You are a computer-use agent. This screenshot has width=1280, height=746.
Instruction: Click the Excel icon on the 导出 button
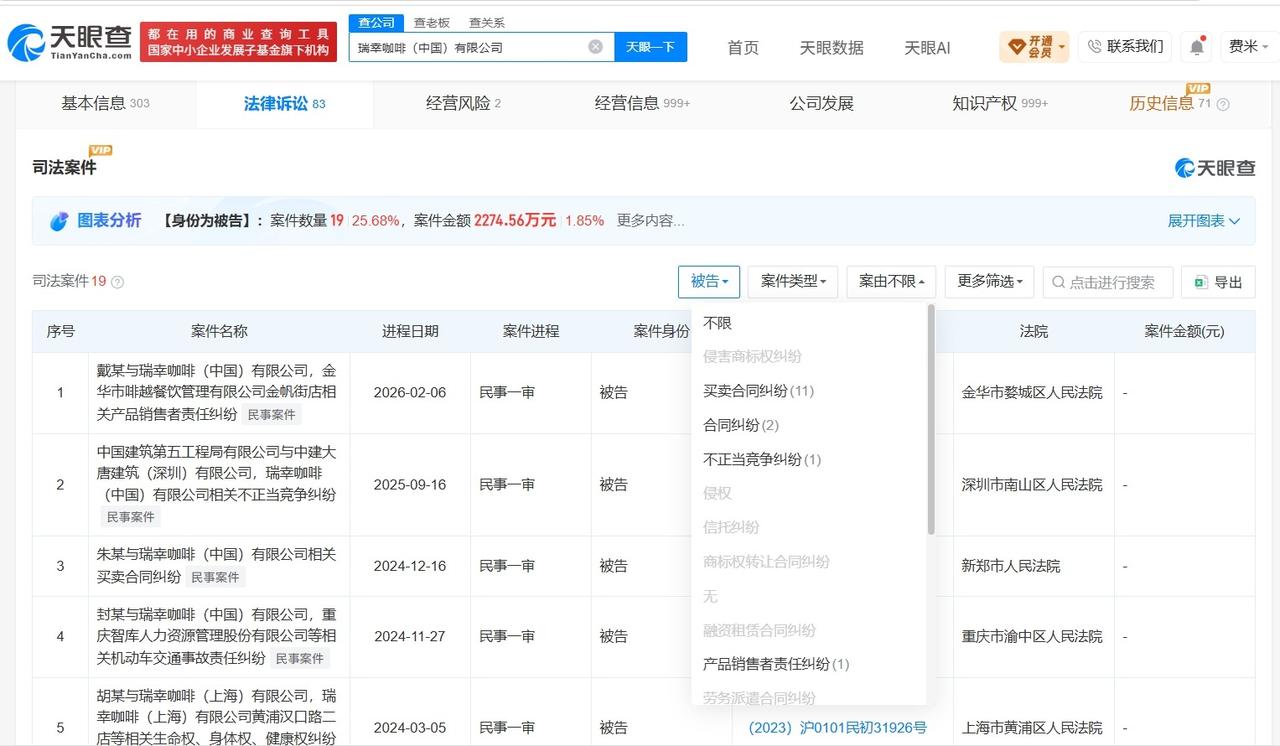tap(1201, 283)
